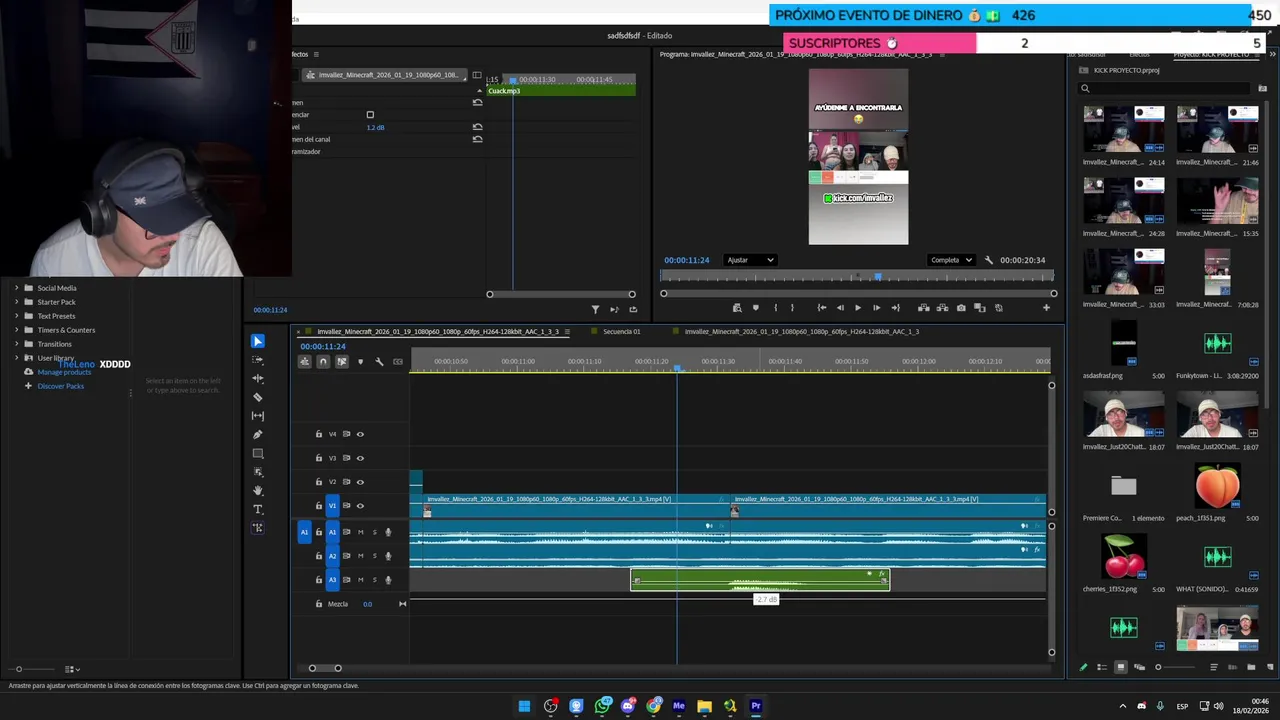The width and height of the screenshot is (1280, 720).
Task: Click the Mark In bracket button
Action: click(x=774, y=308)
